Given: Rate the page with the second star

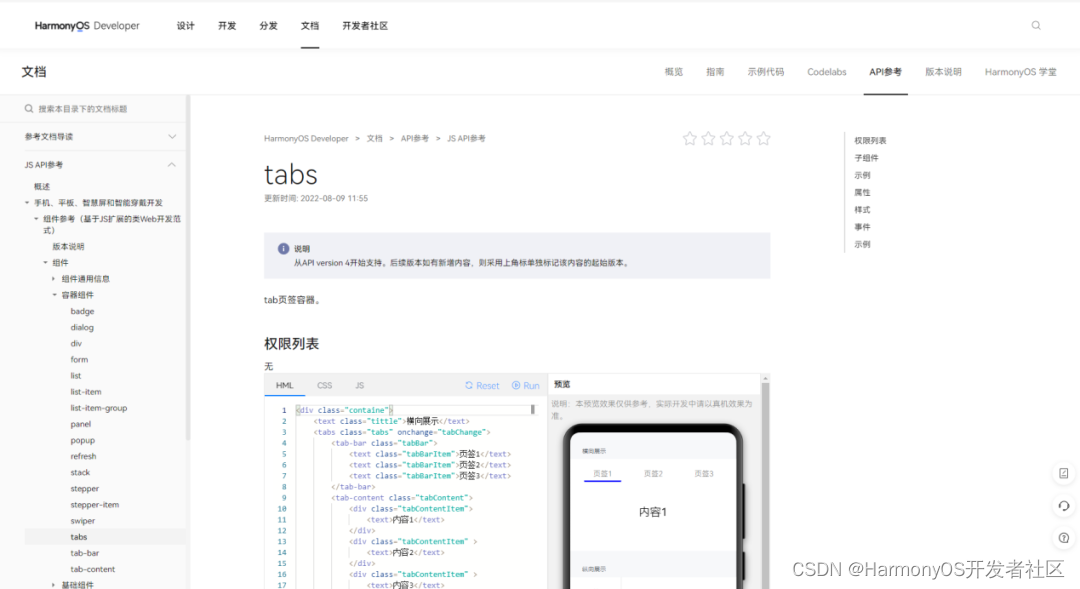Looking at the screenshot, I should (708, 138).
